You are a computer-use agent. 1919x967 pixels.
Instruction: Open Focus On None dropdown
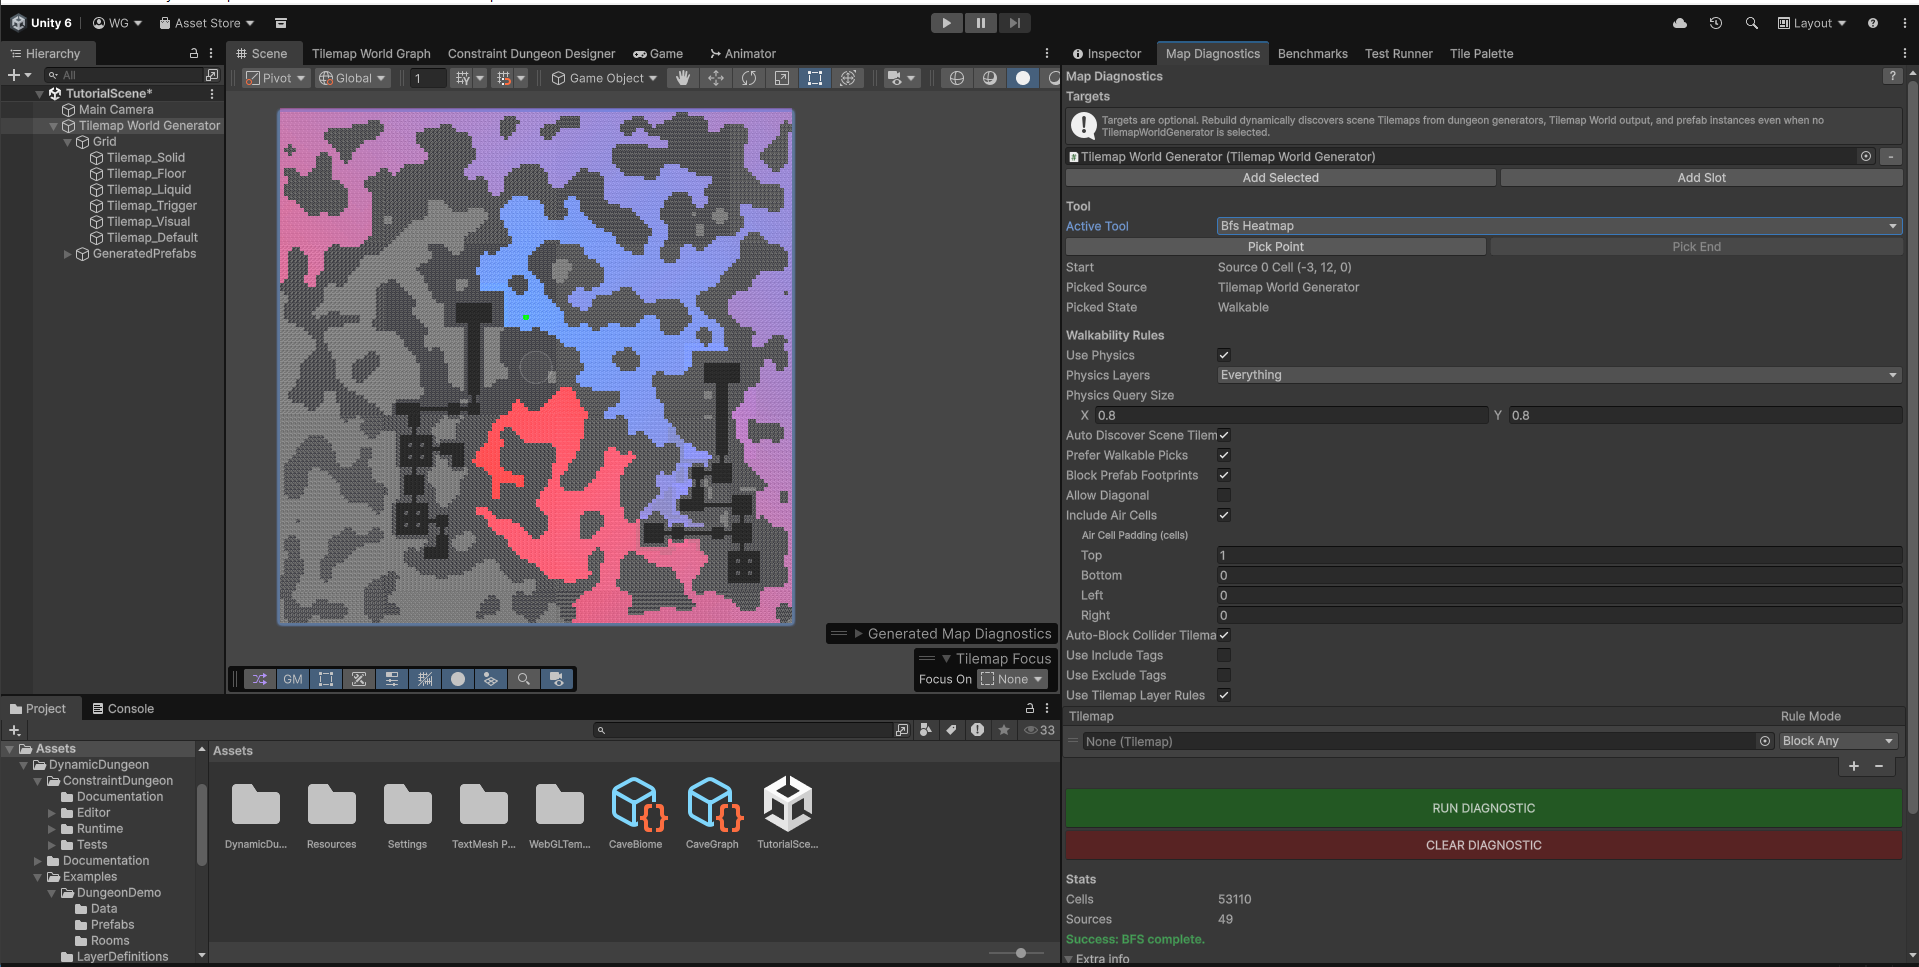1012,679
